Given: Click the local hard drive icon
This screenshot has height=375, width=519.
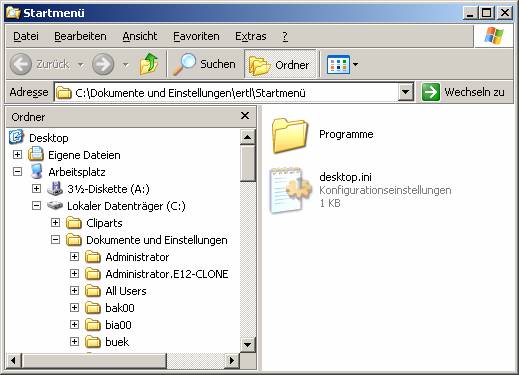Looking at the screenshot, I should 55,205.
